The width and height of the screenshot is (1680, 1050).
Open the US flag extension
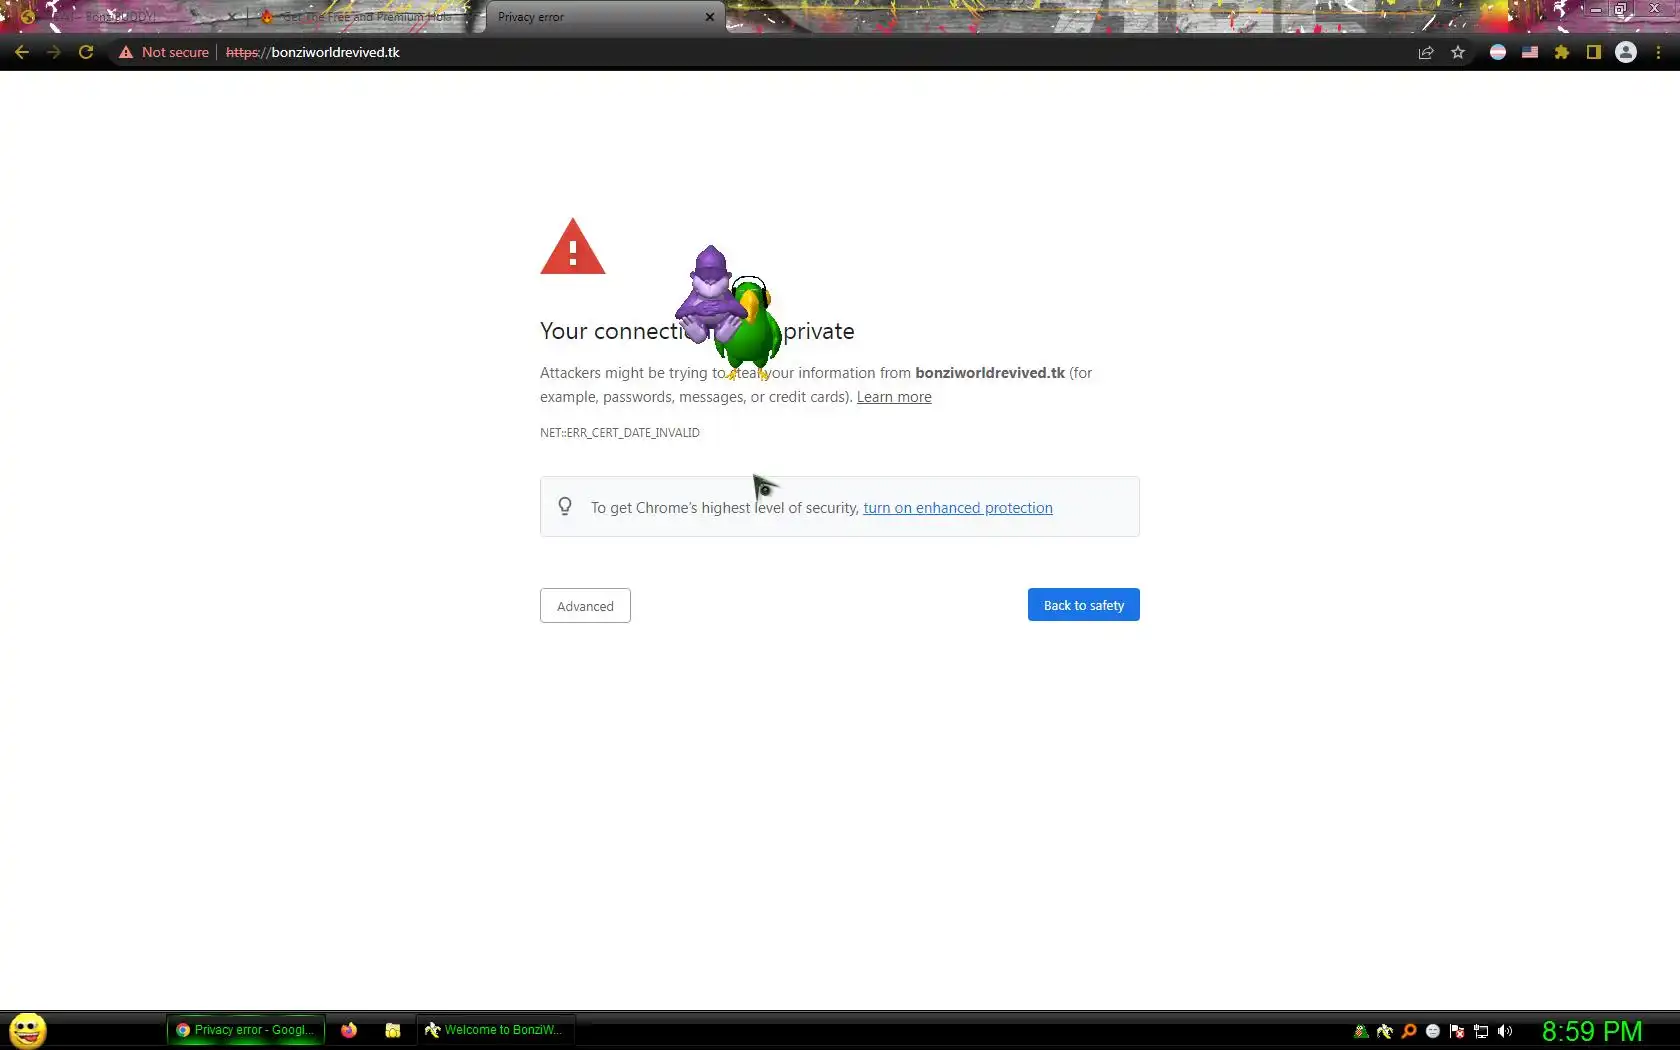pos(1530,52)
